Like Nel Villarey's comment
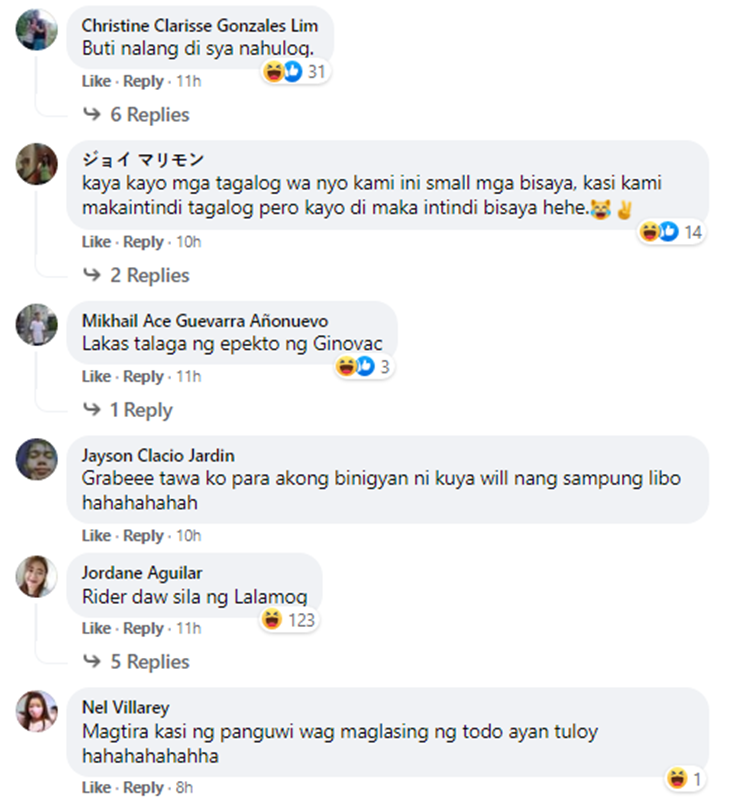750x799 pixels. tap(96, 787)
